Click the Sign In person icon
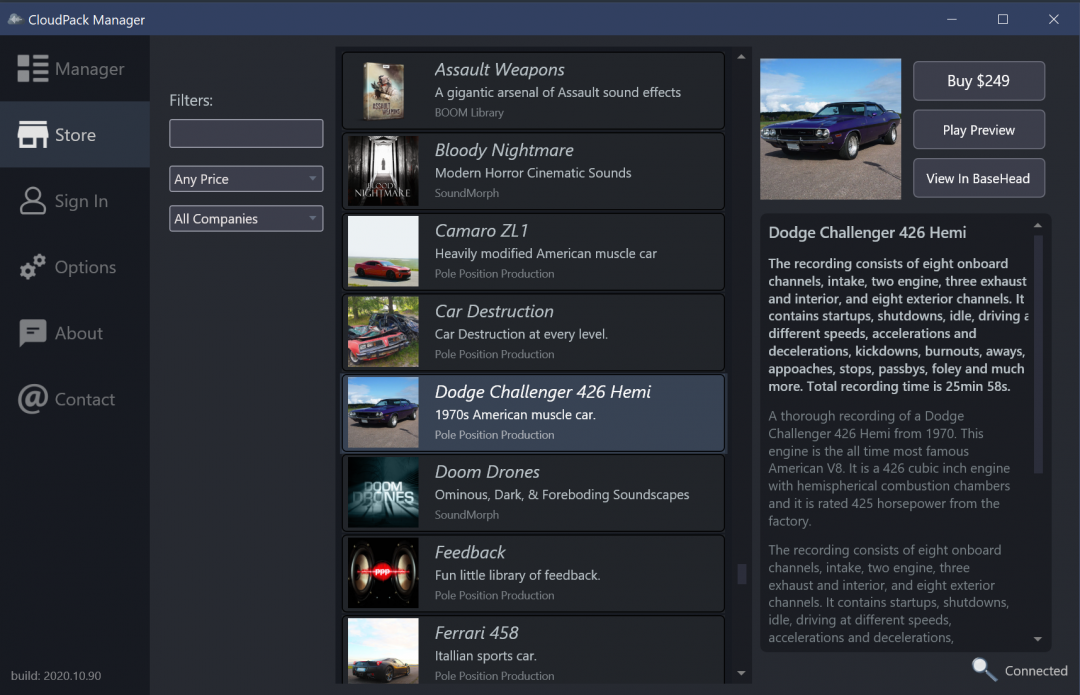 coord(32,200)
